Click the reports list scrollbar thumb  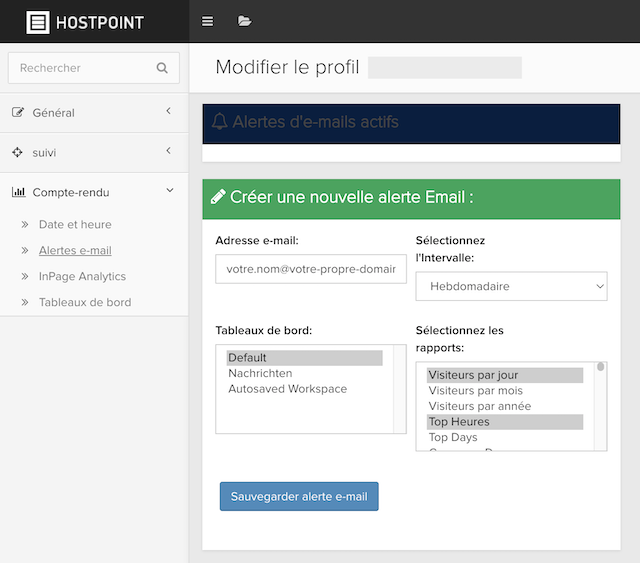pos(600,366)
